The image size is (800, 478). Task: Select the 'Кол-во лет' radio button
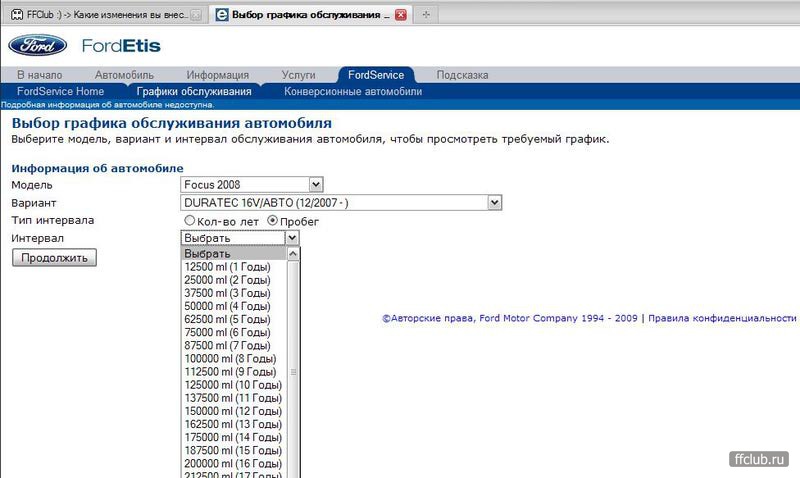coord(190,220)
